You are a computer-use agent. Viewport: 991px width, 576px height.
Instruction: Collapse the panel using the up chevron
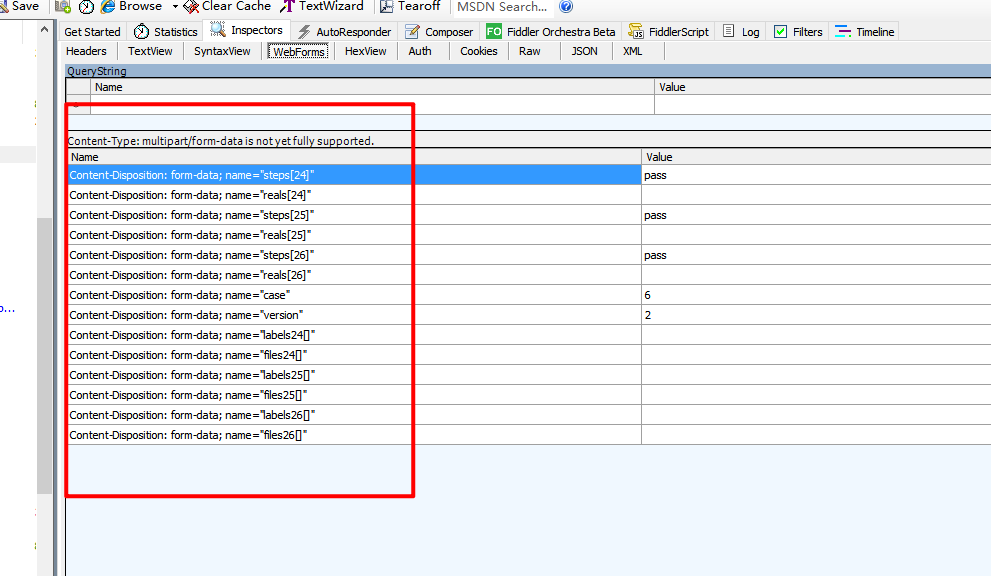(x=44, y=28)
